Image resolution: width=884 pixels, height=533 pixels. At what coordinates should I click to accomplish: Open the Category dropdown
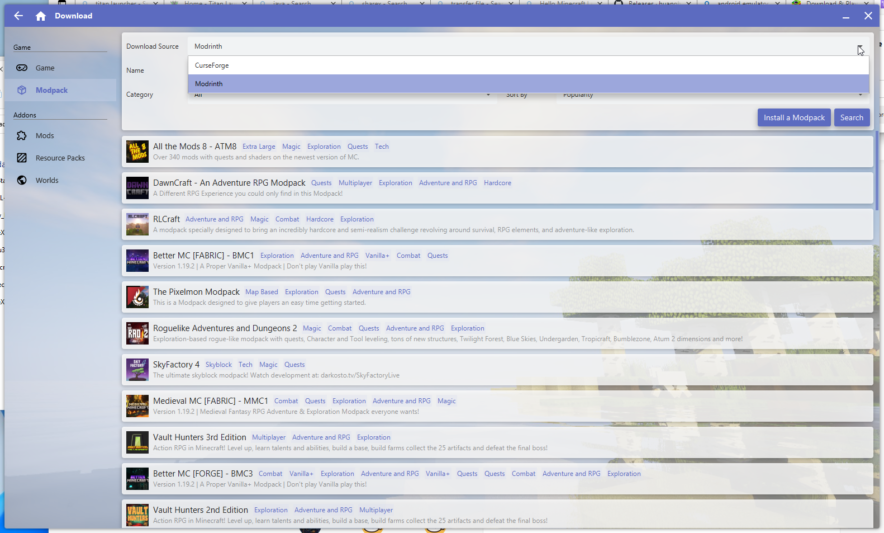[340, 96]
